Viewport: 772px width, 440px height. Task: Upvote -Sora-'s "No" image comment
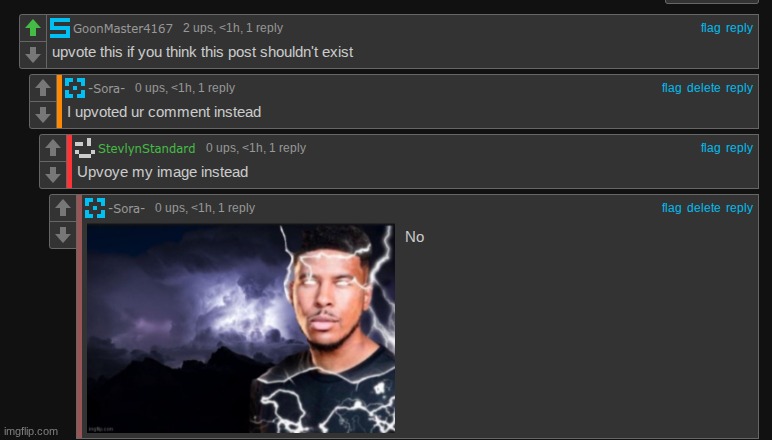tap(63, 208)
